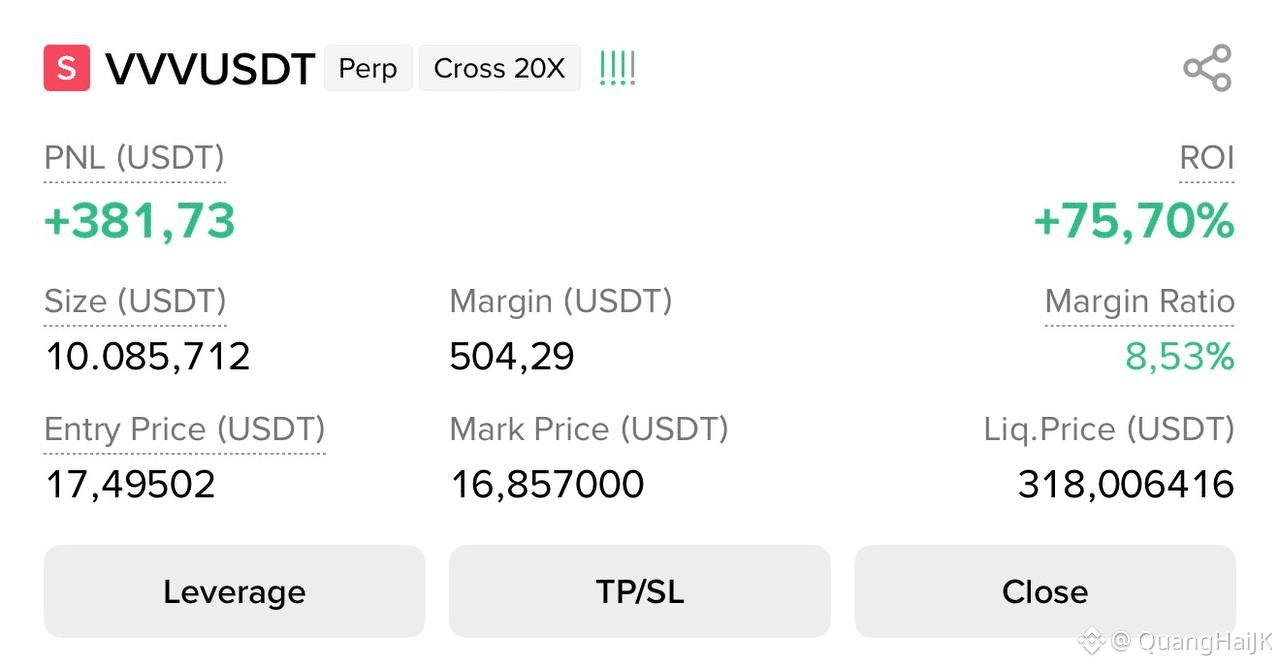Close the VVVUSDT position
Viewport: 1280px width, 666px height.
click(1045, 591)
